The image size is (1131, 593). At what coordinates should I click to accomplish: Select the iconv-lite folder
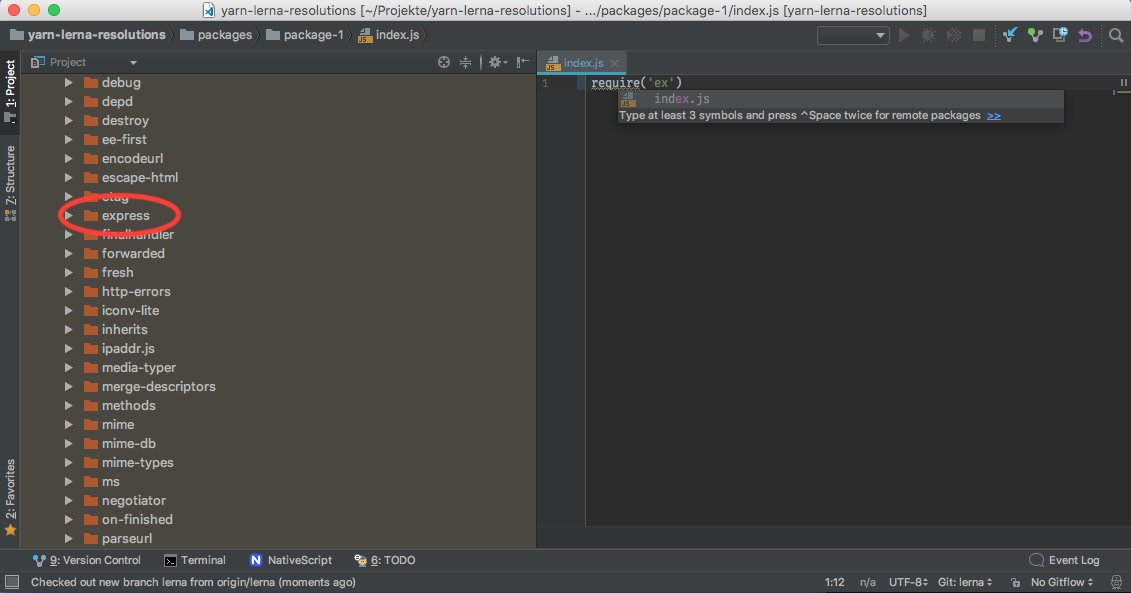coord(131,310)
